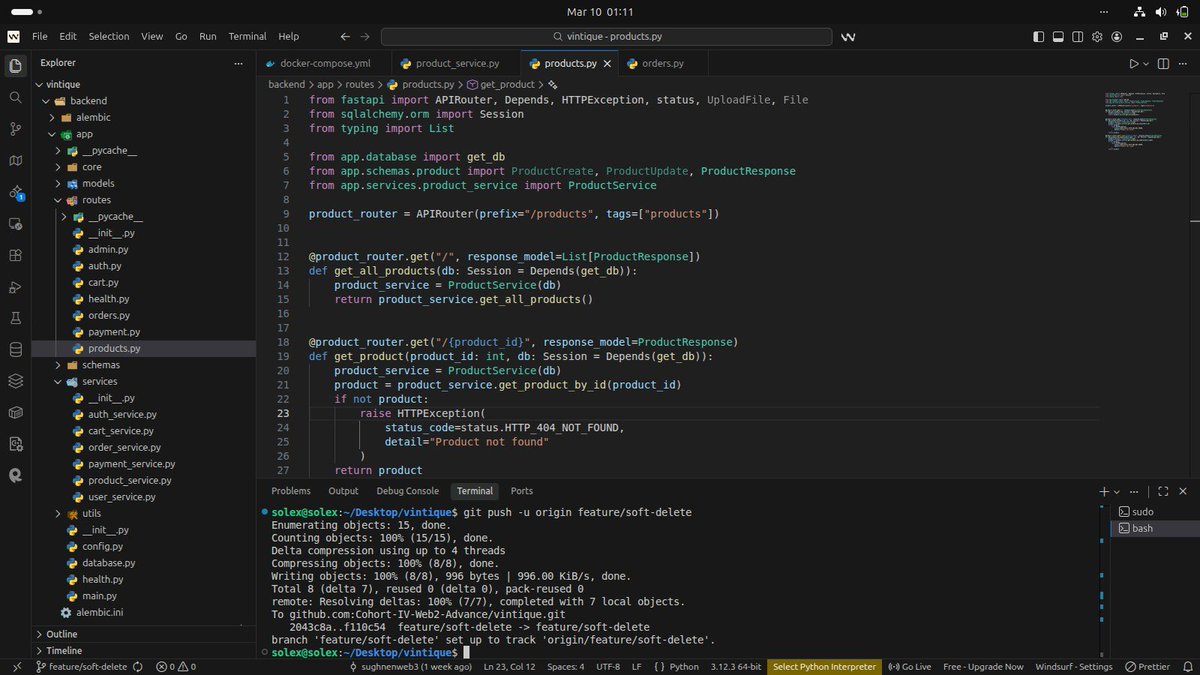Open the run button dropdown arrow
The image size is (1200, 675).
click(1146, 63)
